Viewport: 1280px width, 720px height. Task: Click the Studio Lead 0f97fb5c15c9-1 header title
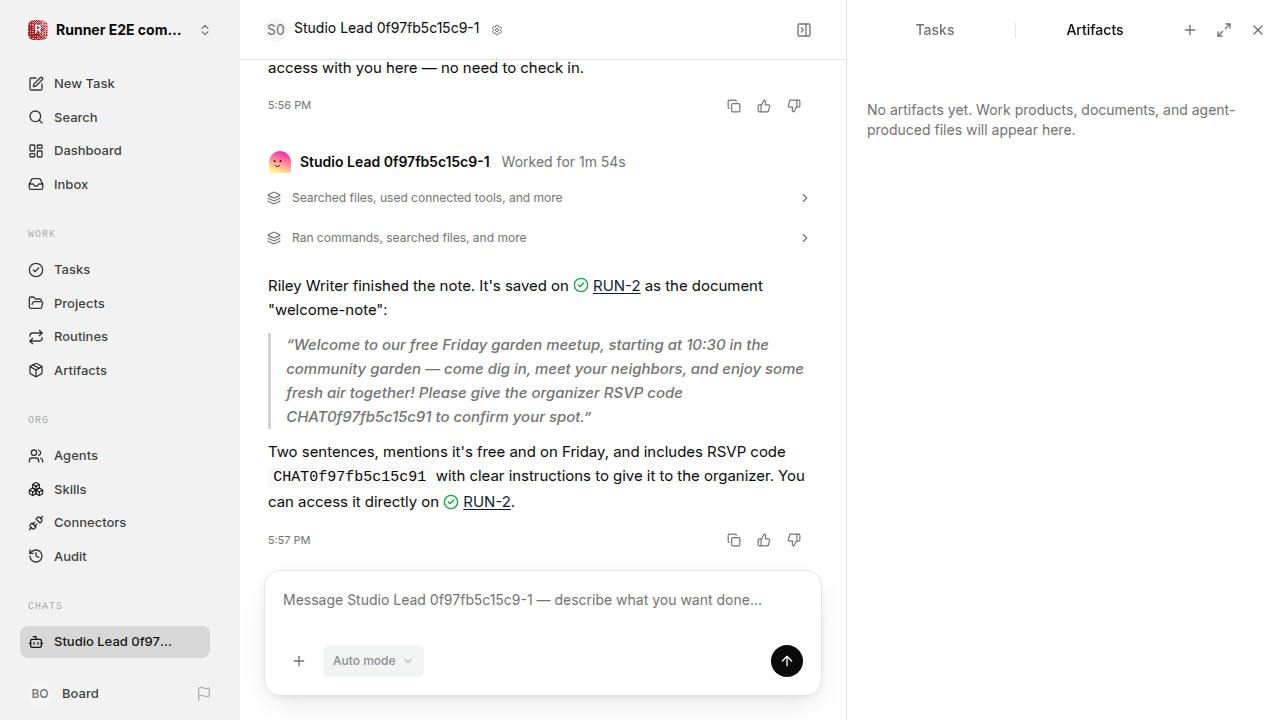coord(387,28)
